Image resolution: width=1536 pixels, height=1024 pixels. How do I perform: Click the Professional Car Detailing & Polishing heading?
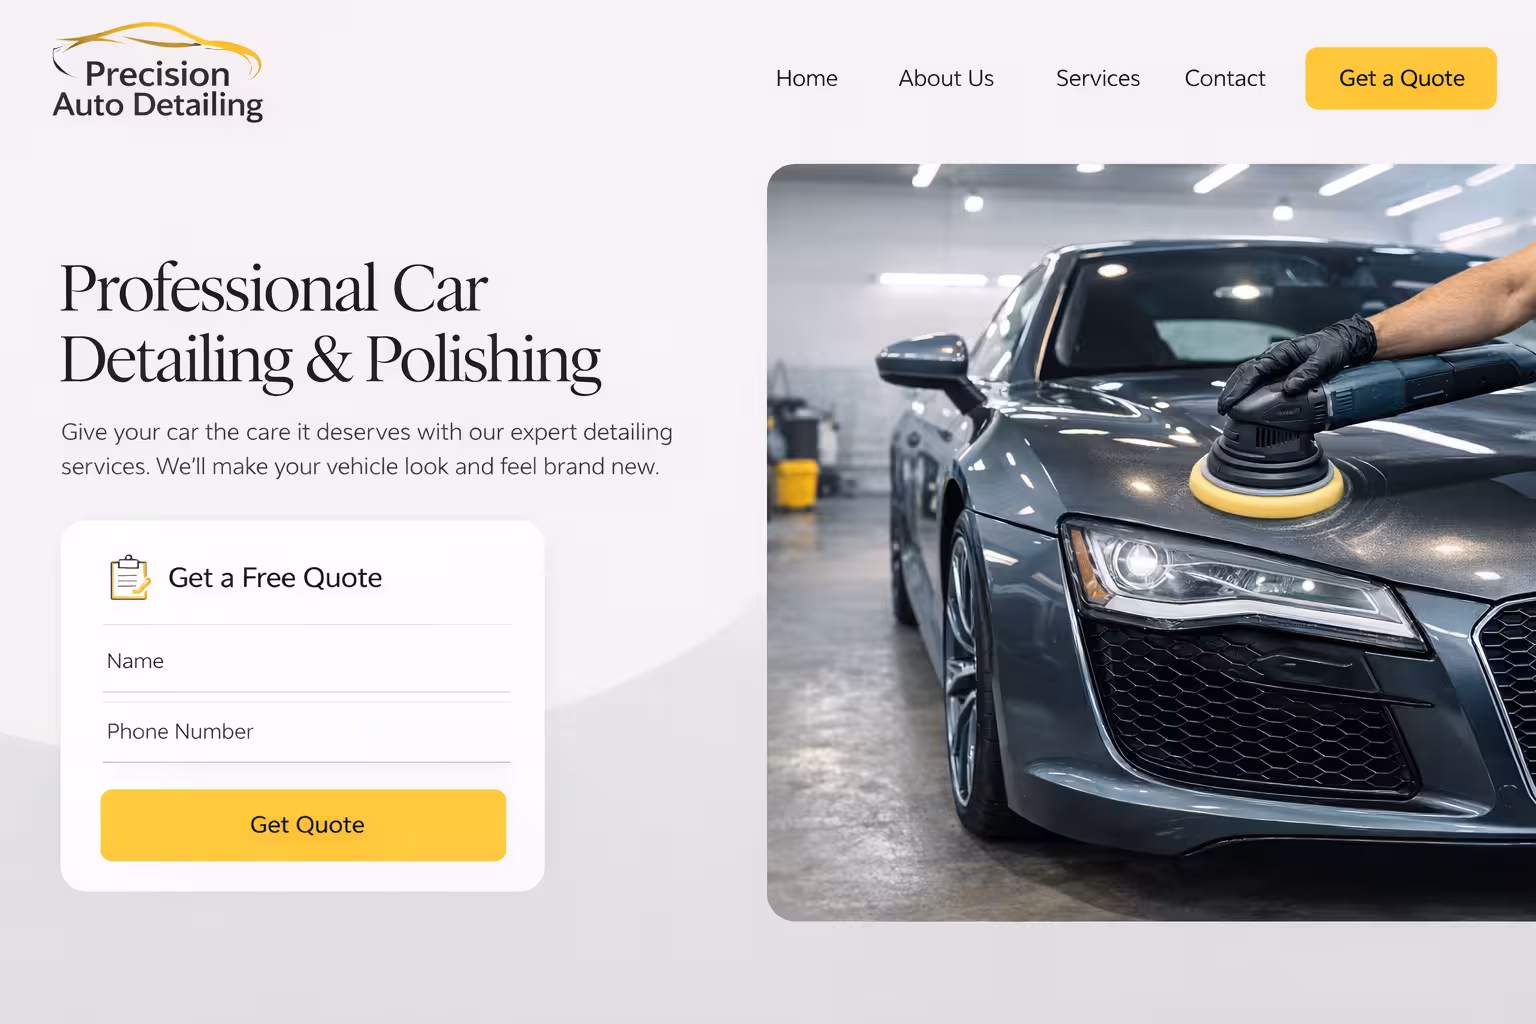(x=330, y=323)
